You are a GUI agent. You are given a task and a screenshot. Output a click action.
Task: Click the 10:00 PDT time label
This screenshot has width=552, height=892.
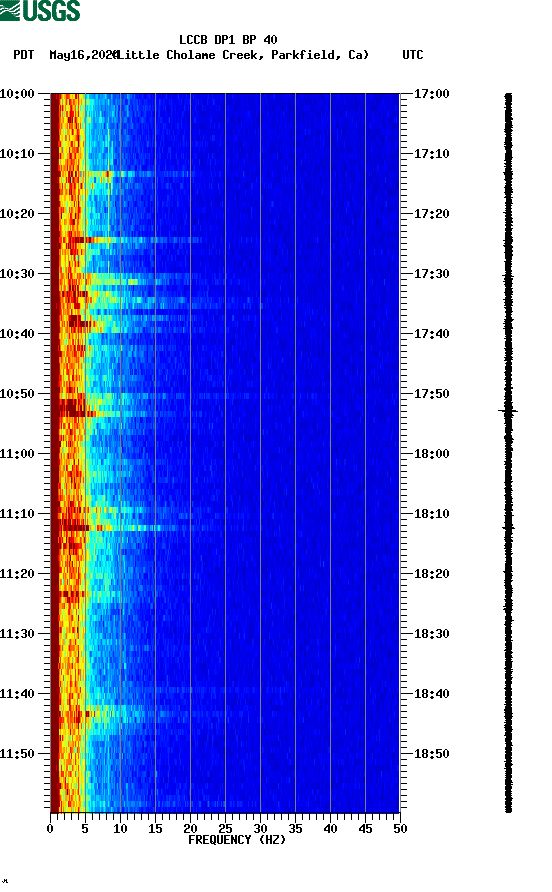tap(17, 94)
